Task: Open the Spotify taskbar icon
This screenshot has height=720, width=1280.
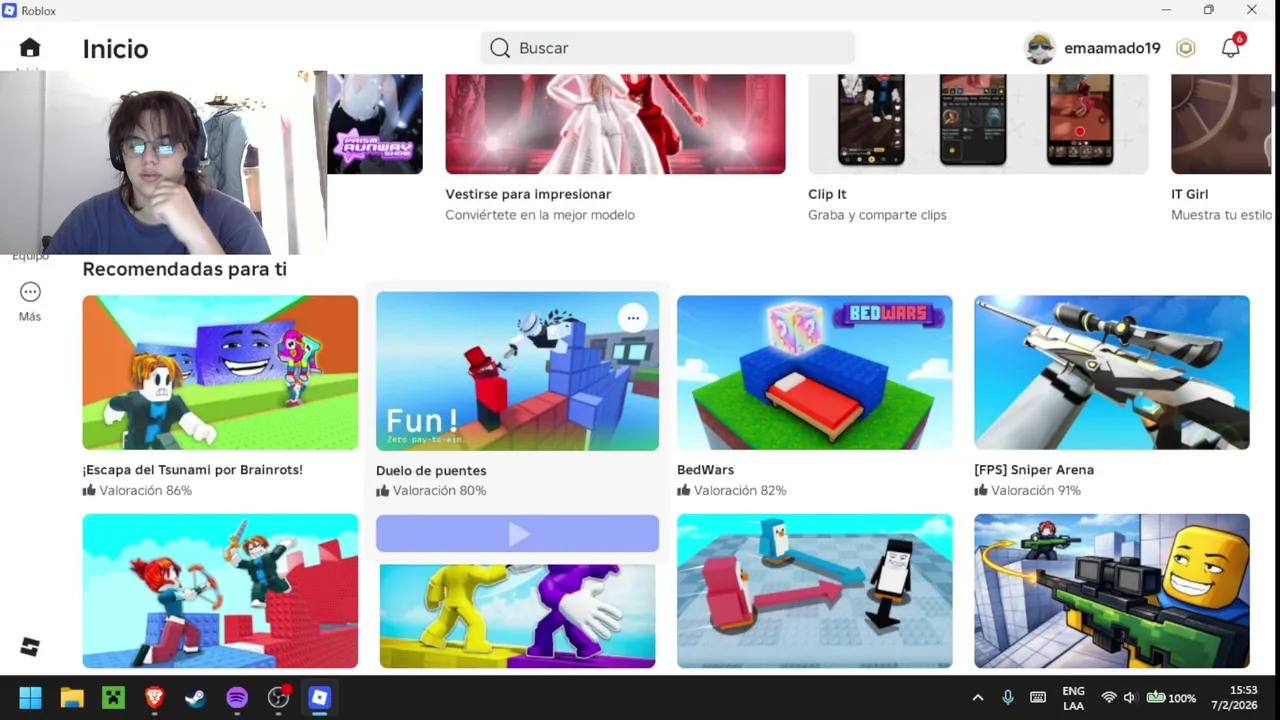Action: [x=237, y=698]
